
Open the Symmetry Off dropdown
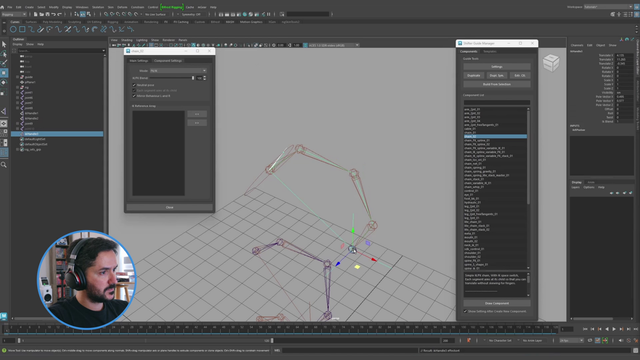(x=191, y=14)
